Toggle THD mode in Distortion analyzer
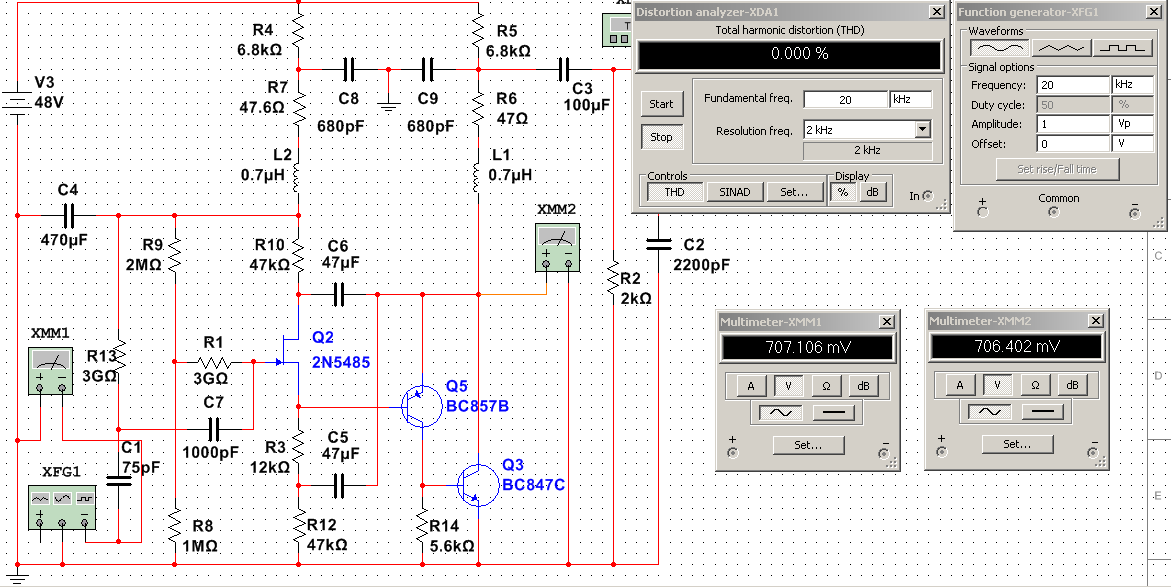This screenshot has width=1171, height=588. click(x=674, y=192)
